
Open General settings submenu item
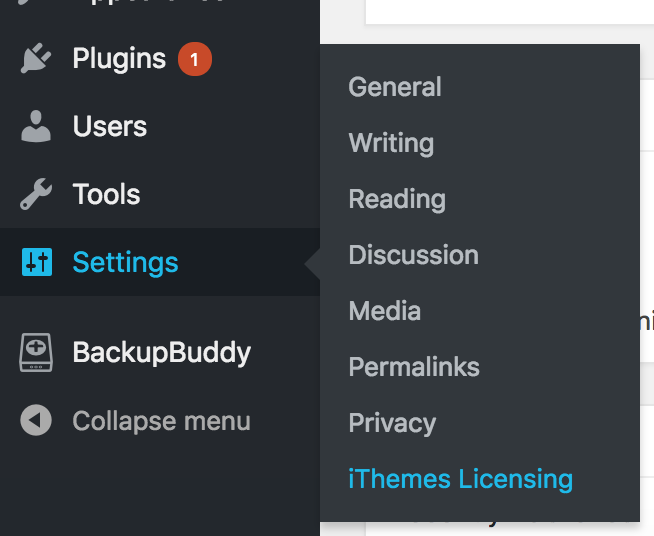[x=395, y=87]
